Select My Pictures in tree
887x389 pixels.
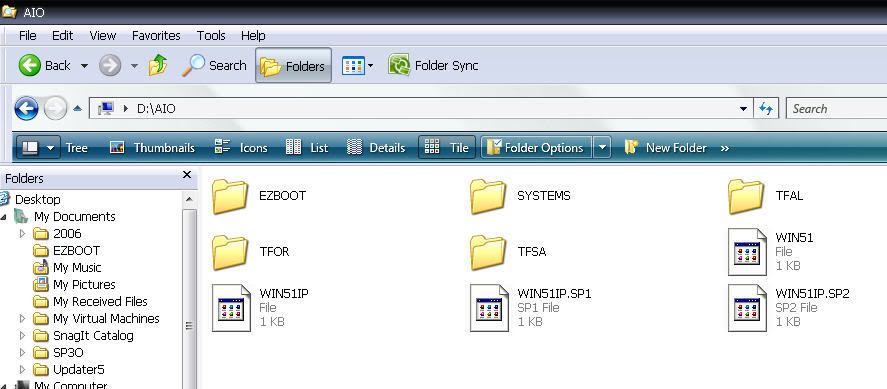tap(84, 284)
